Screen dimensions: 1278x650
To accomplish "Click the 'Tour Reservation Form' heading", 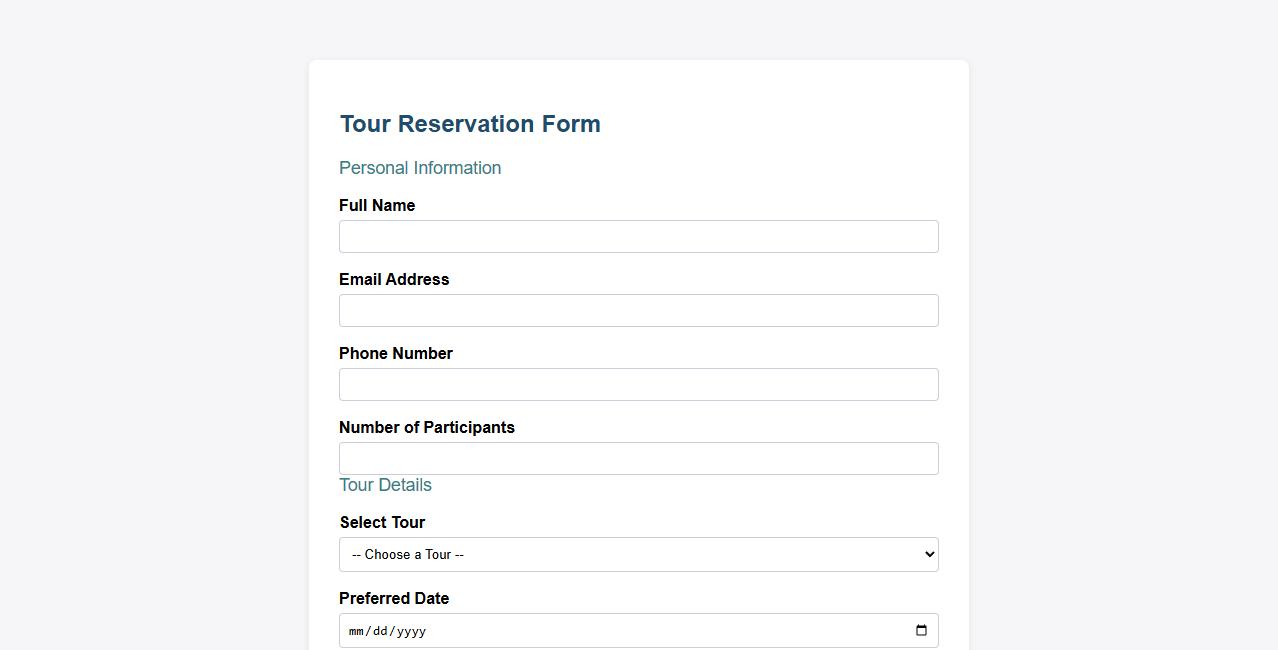I will point(469,123).
